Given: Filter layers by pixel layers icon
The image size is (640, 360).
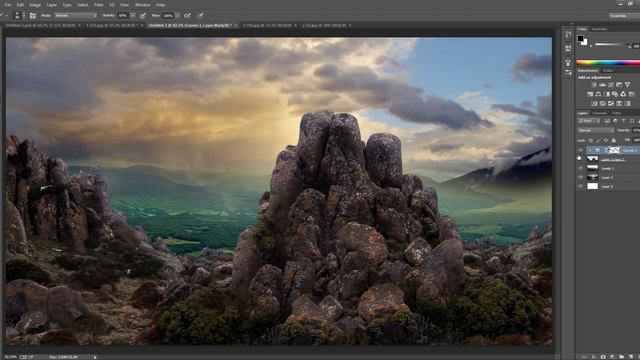Looking at the screenshot, I should pyautogui.click(x=607, y=121).
